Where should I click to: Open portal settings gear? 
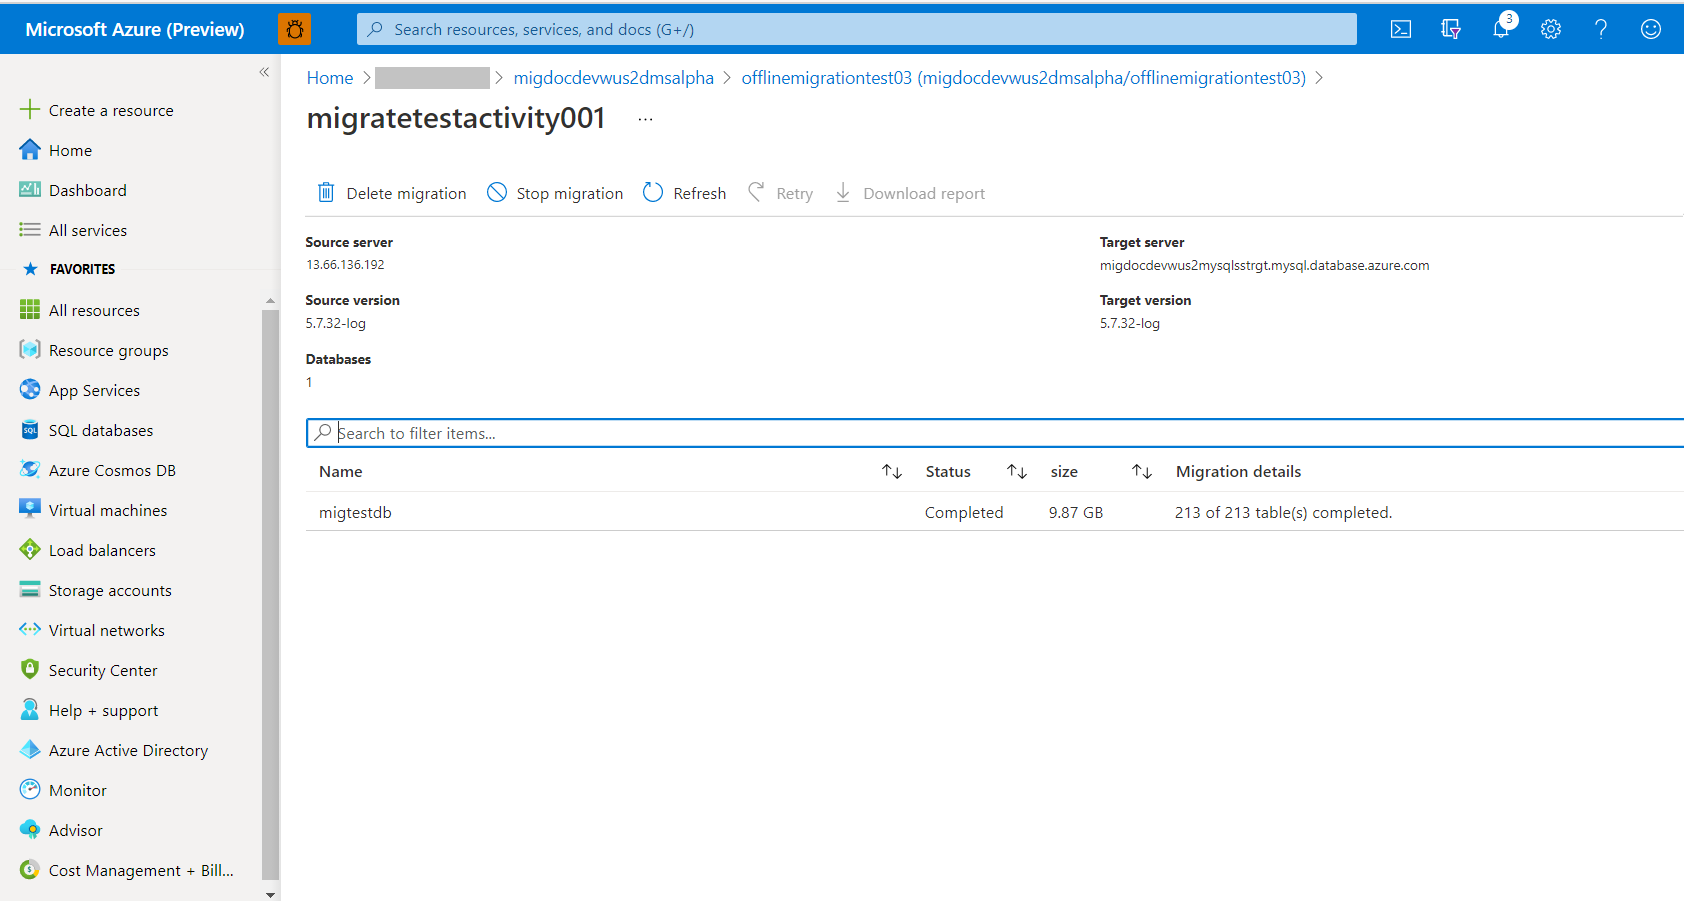coord(1551,29)
